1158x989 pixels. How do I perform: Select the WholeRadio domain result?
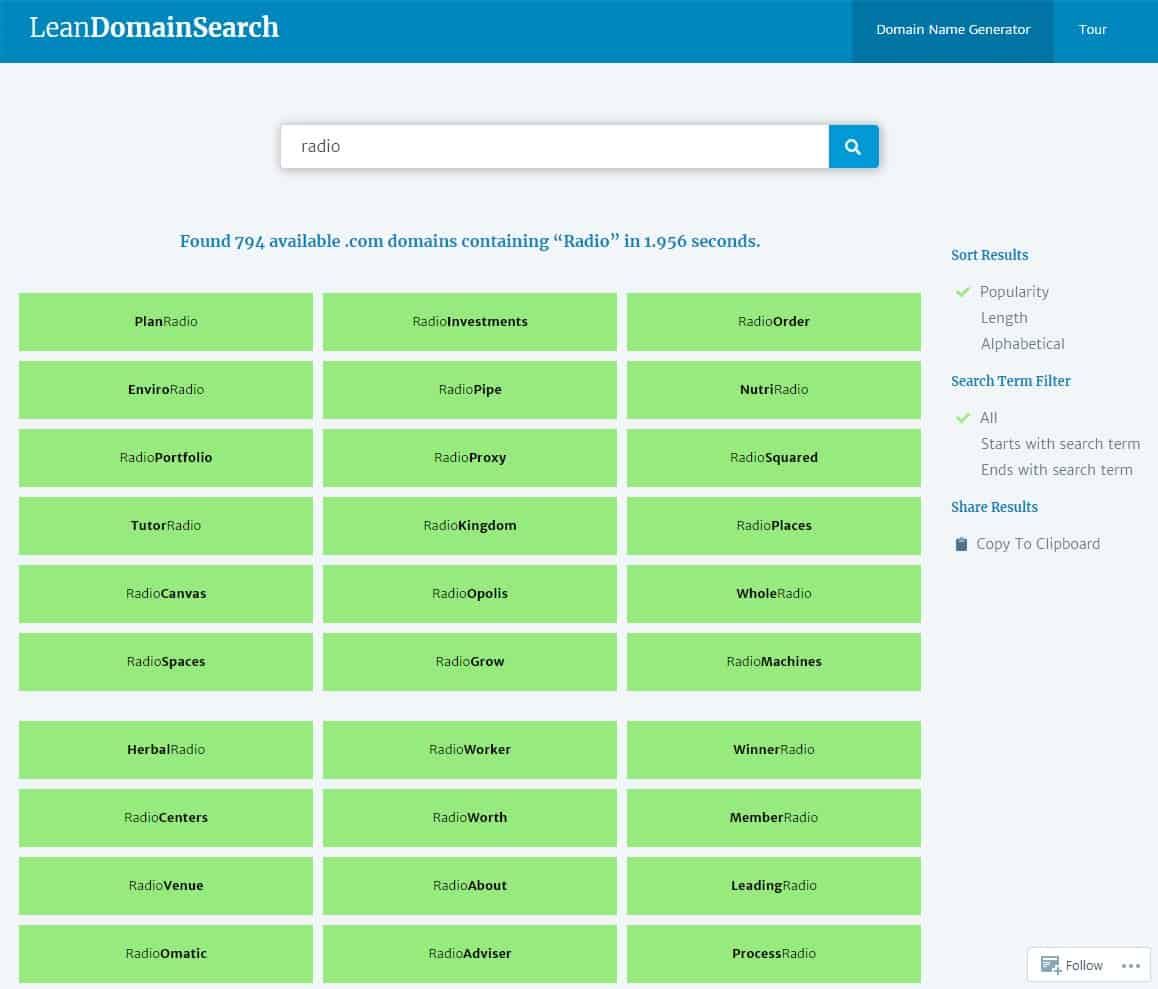click(x=773, y=593)
